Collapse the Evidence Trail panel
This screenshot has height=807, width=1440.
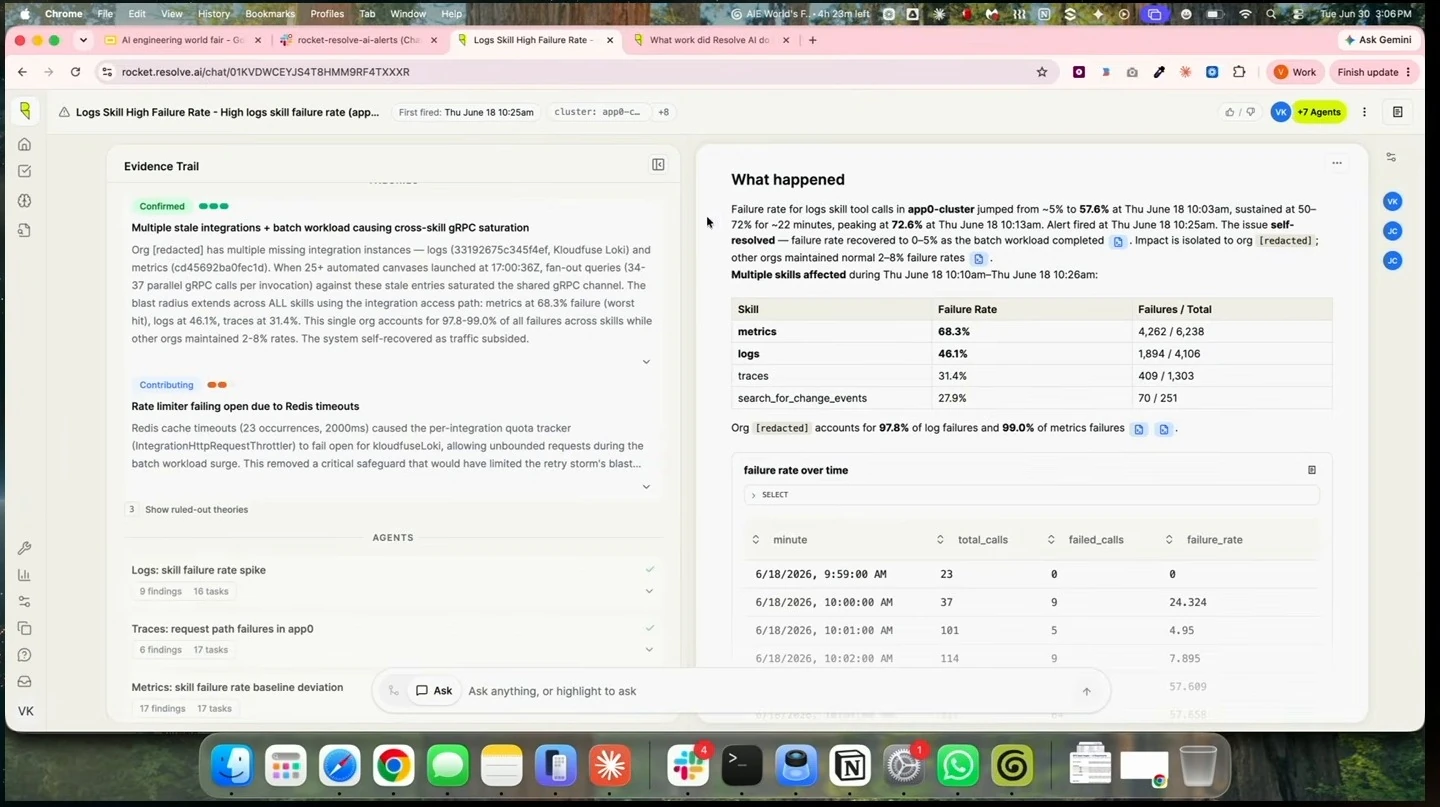(658, 165)
